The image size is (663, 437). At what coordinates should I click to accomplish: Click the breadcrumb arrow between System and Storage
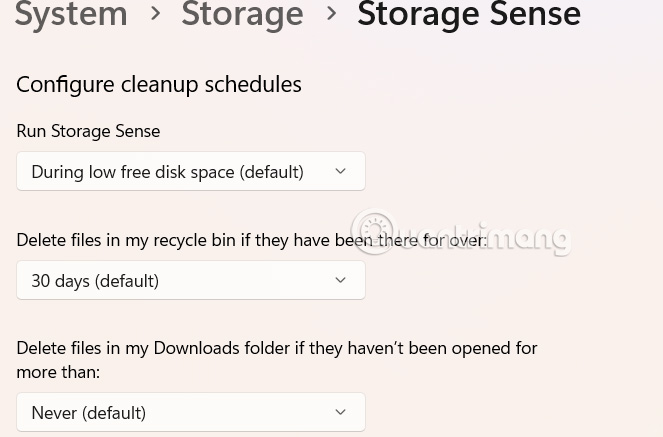click(x=155, y=14)
